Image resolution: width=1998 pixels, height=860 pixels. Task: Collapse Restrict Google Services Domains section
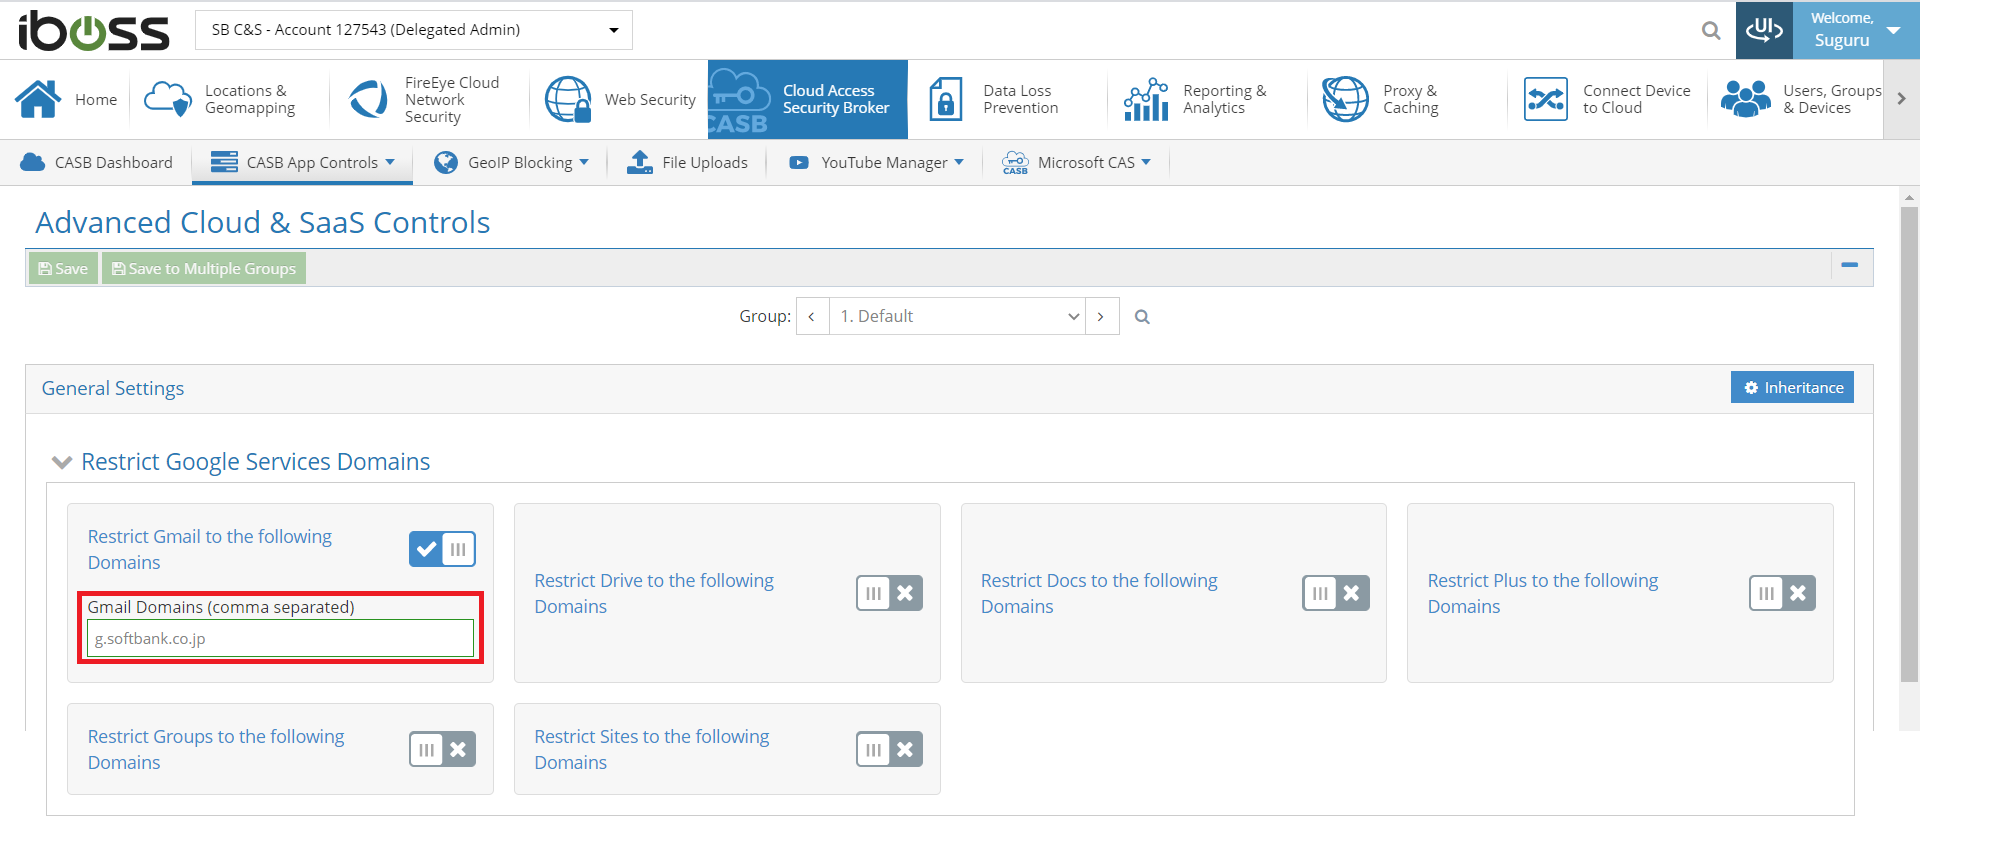(x=62, y=462)
